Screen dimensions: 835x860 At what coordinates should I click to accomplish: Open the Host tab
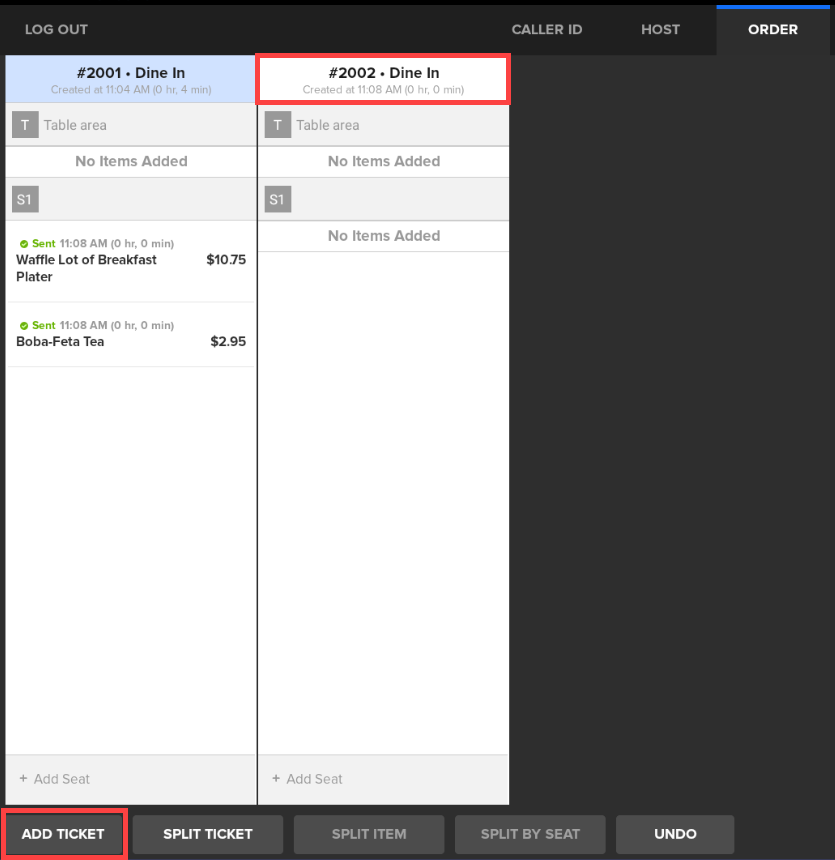tap(660, 29)
